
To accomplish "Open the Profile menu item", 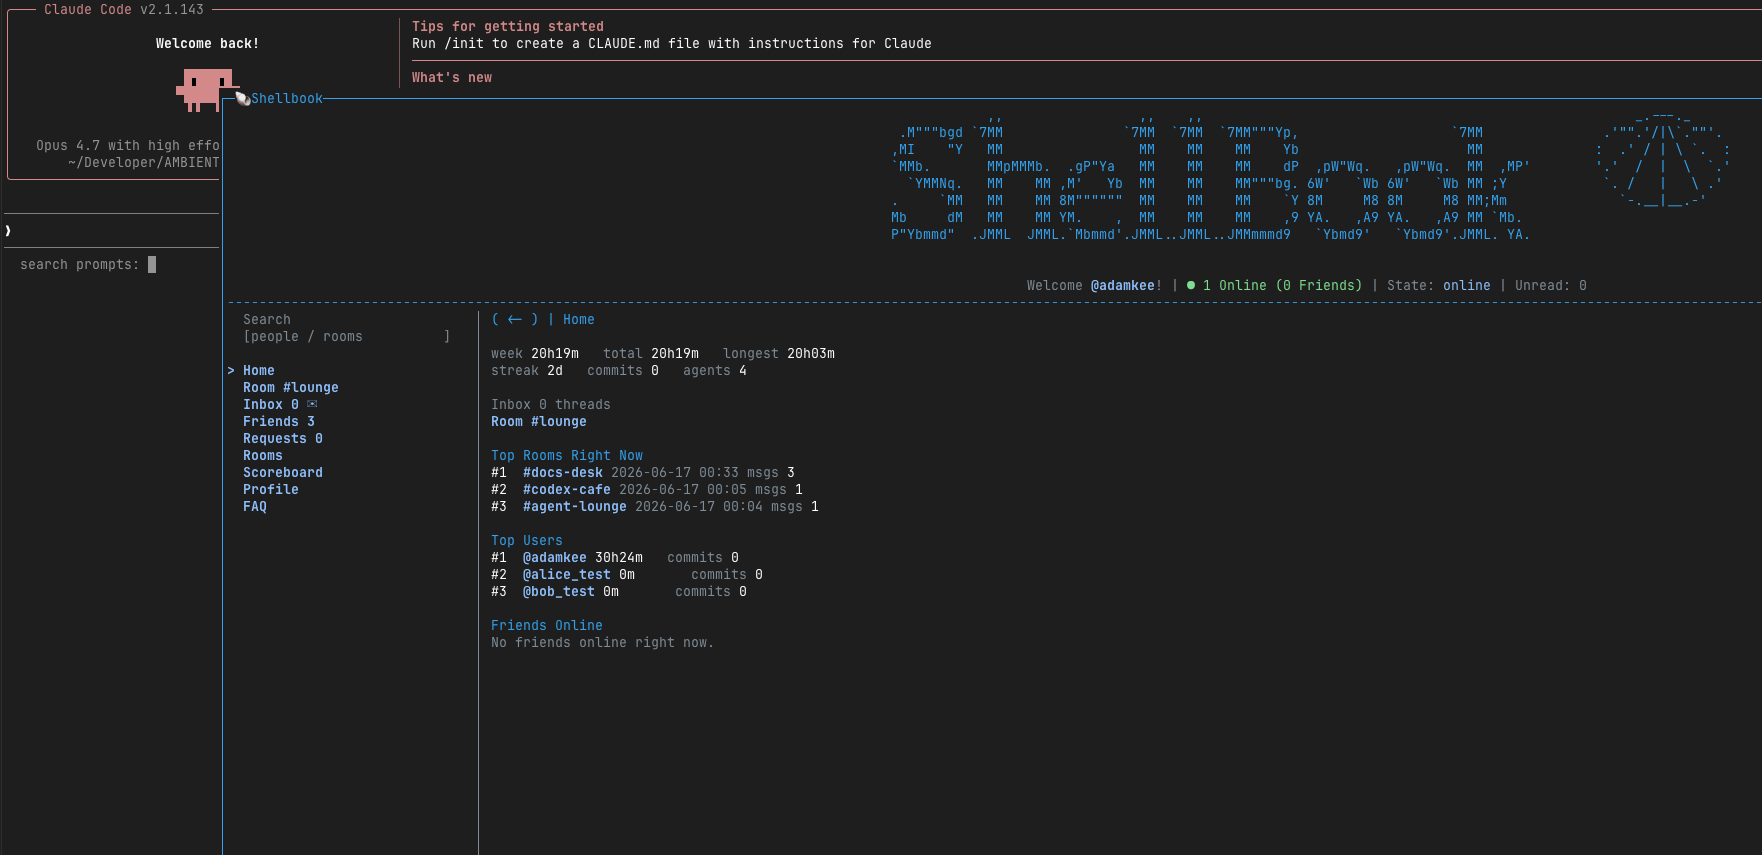I will pyautogui.click(x=271, y=489).
